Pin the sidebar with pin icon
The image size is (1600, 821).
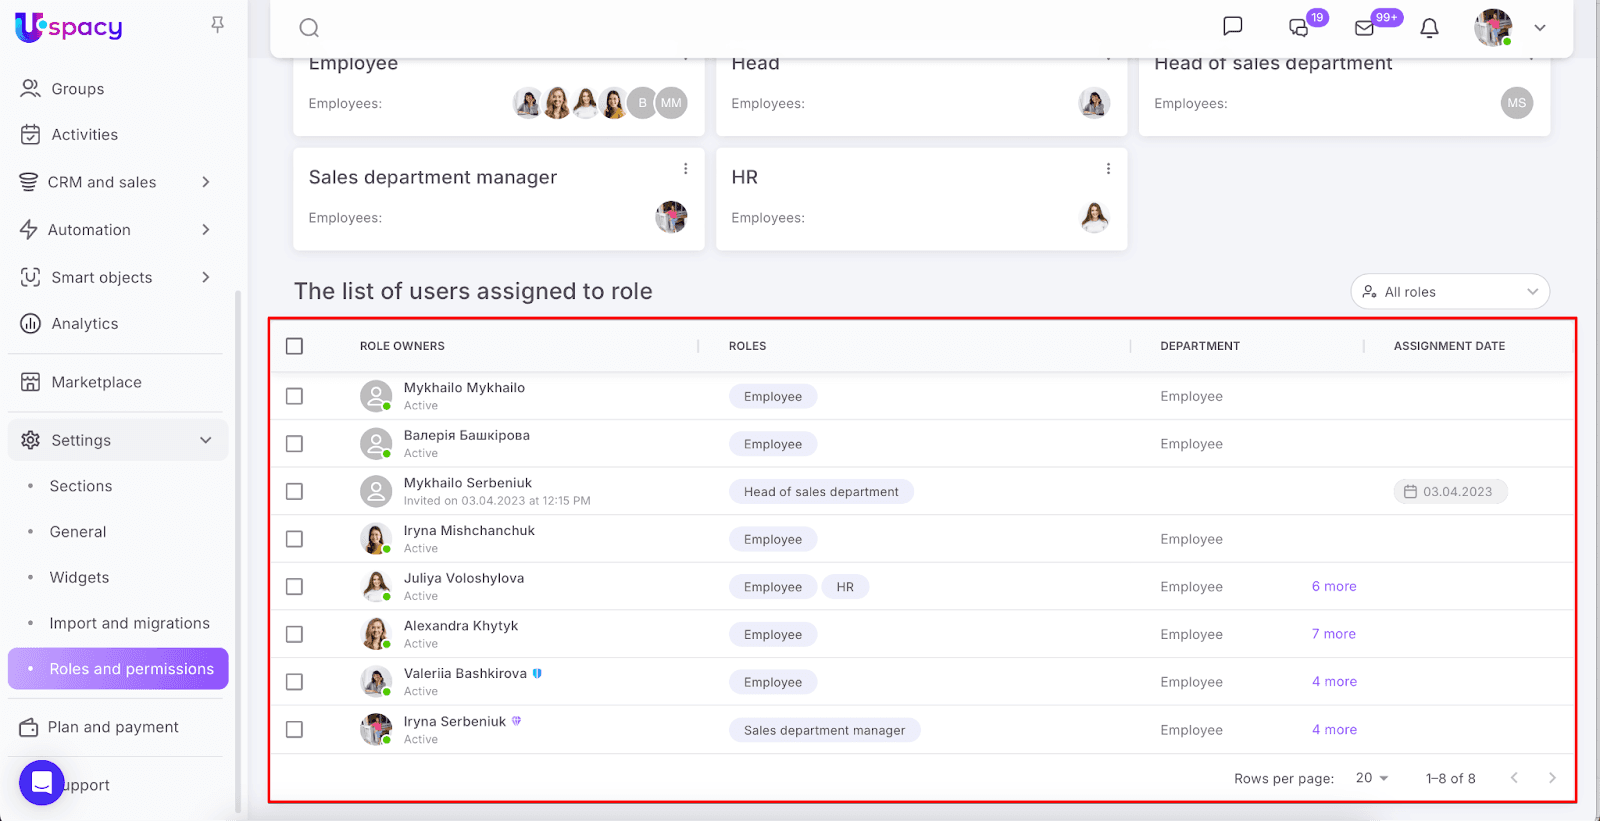[x=217, y=25]
